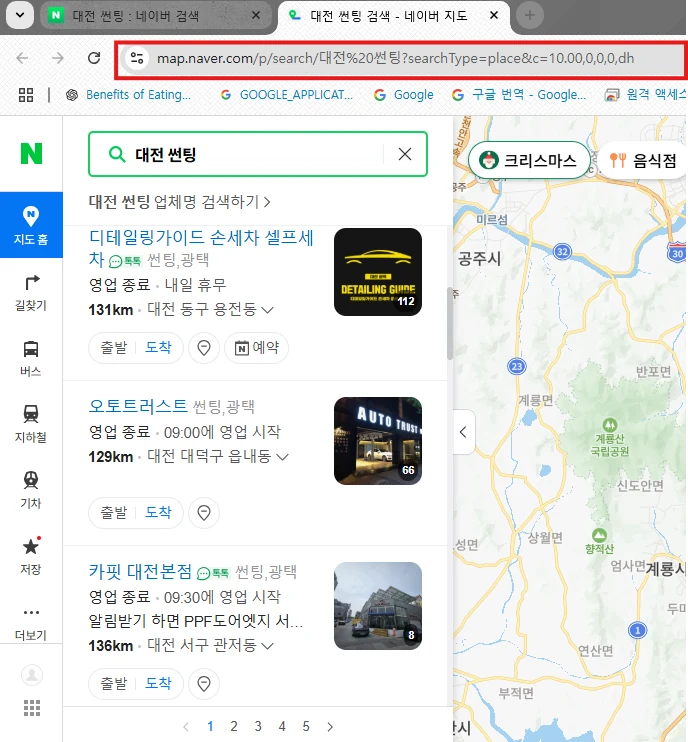The width and height of the screenshot is (688, 742).
Task: Open the Google bookmark
Action: point(404,95)
